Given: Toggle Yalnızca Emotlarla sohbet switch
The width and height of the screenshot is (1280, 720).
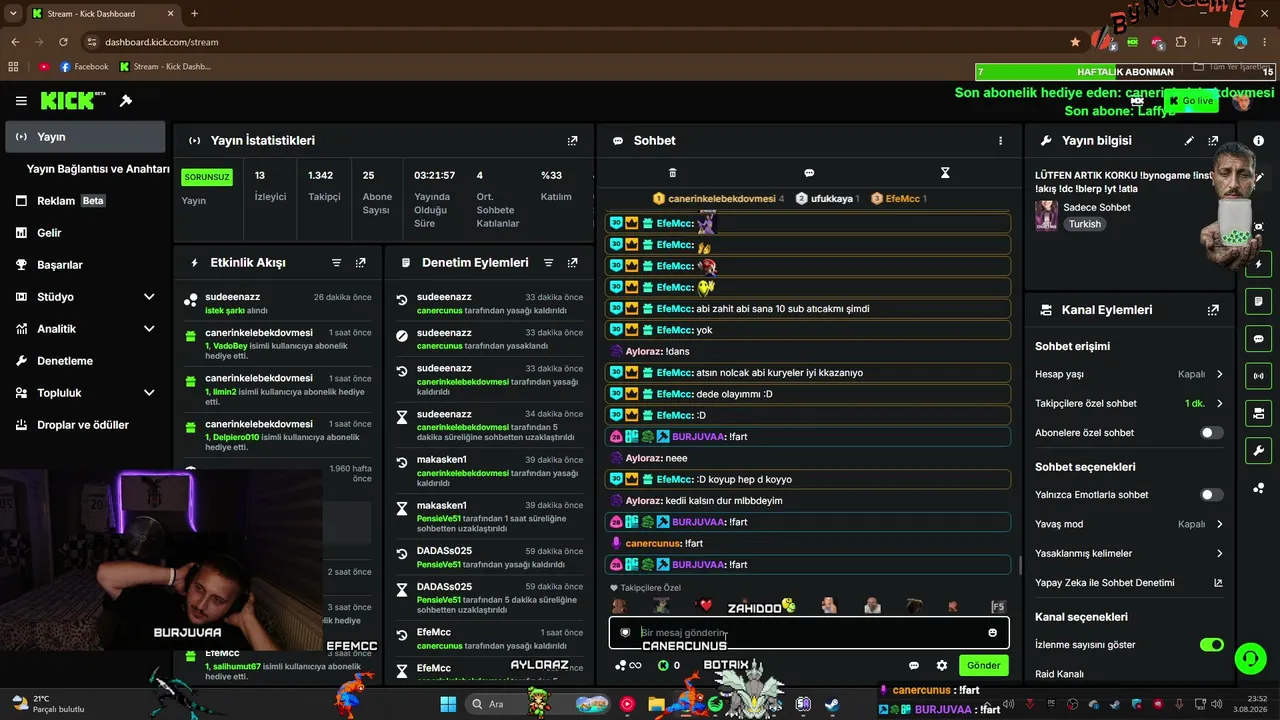Looking at the screenshot, I should 1212,495.
